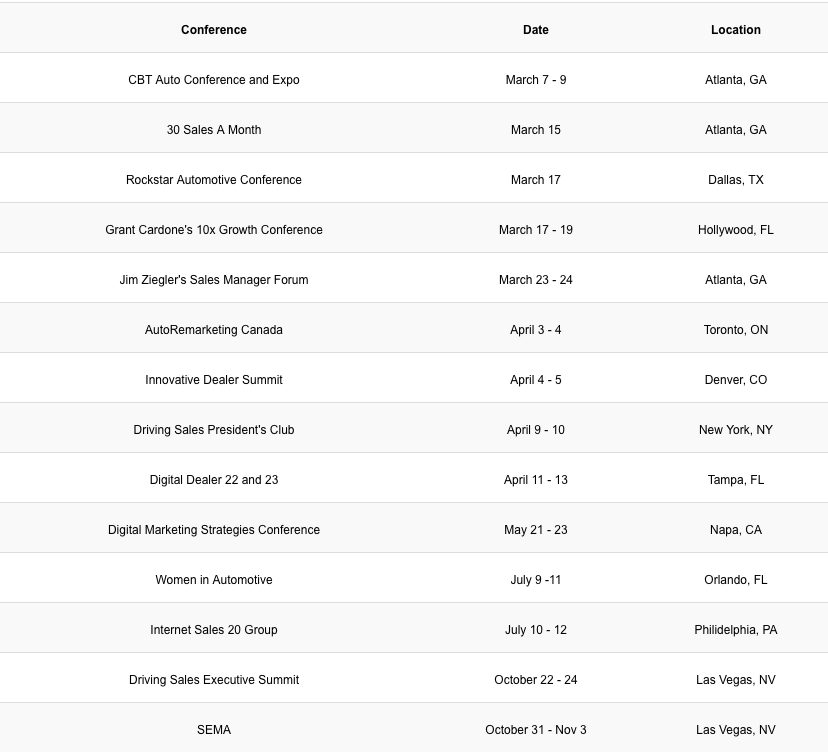Click the May 21 - 23 date cell
Viewport: 828px width, 752px height.
536,530
